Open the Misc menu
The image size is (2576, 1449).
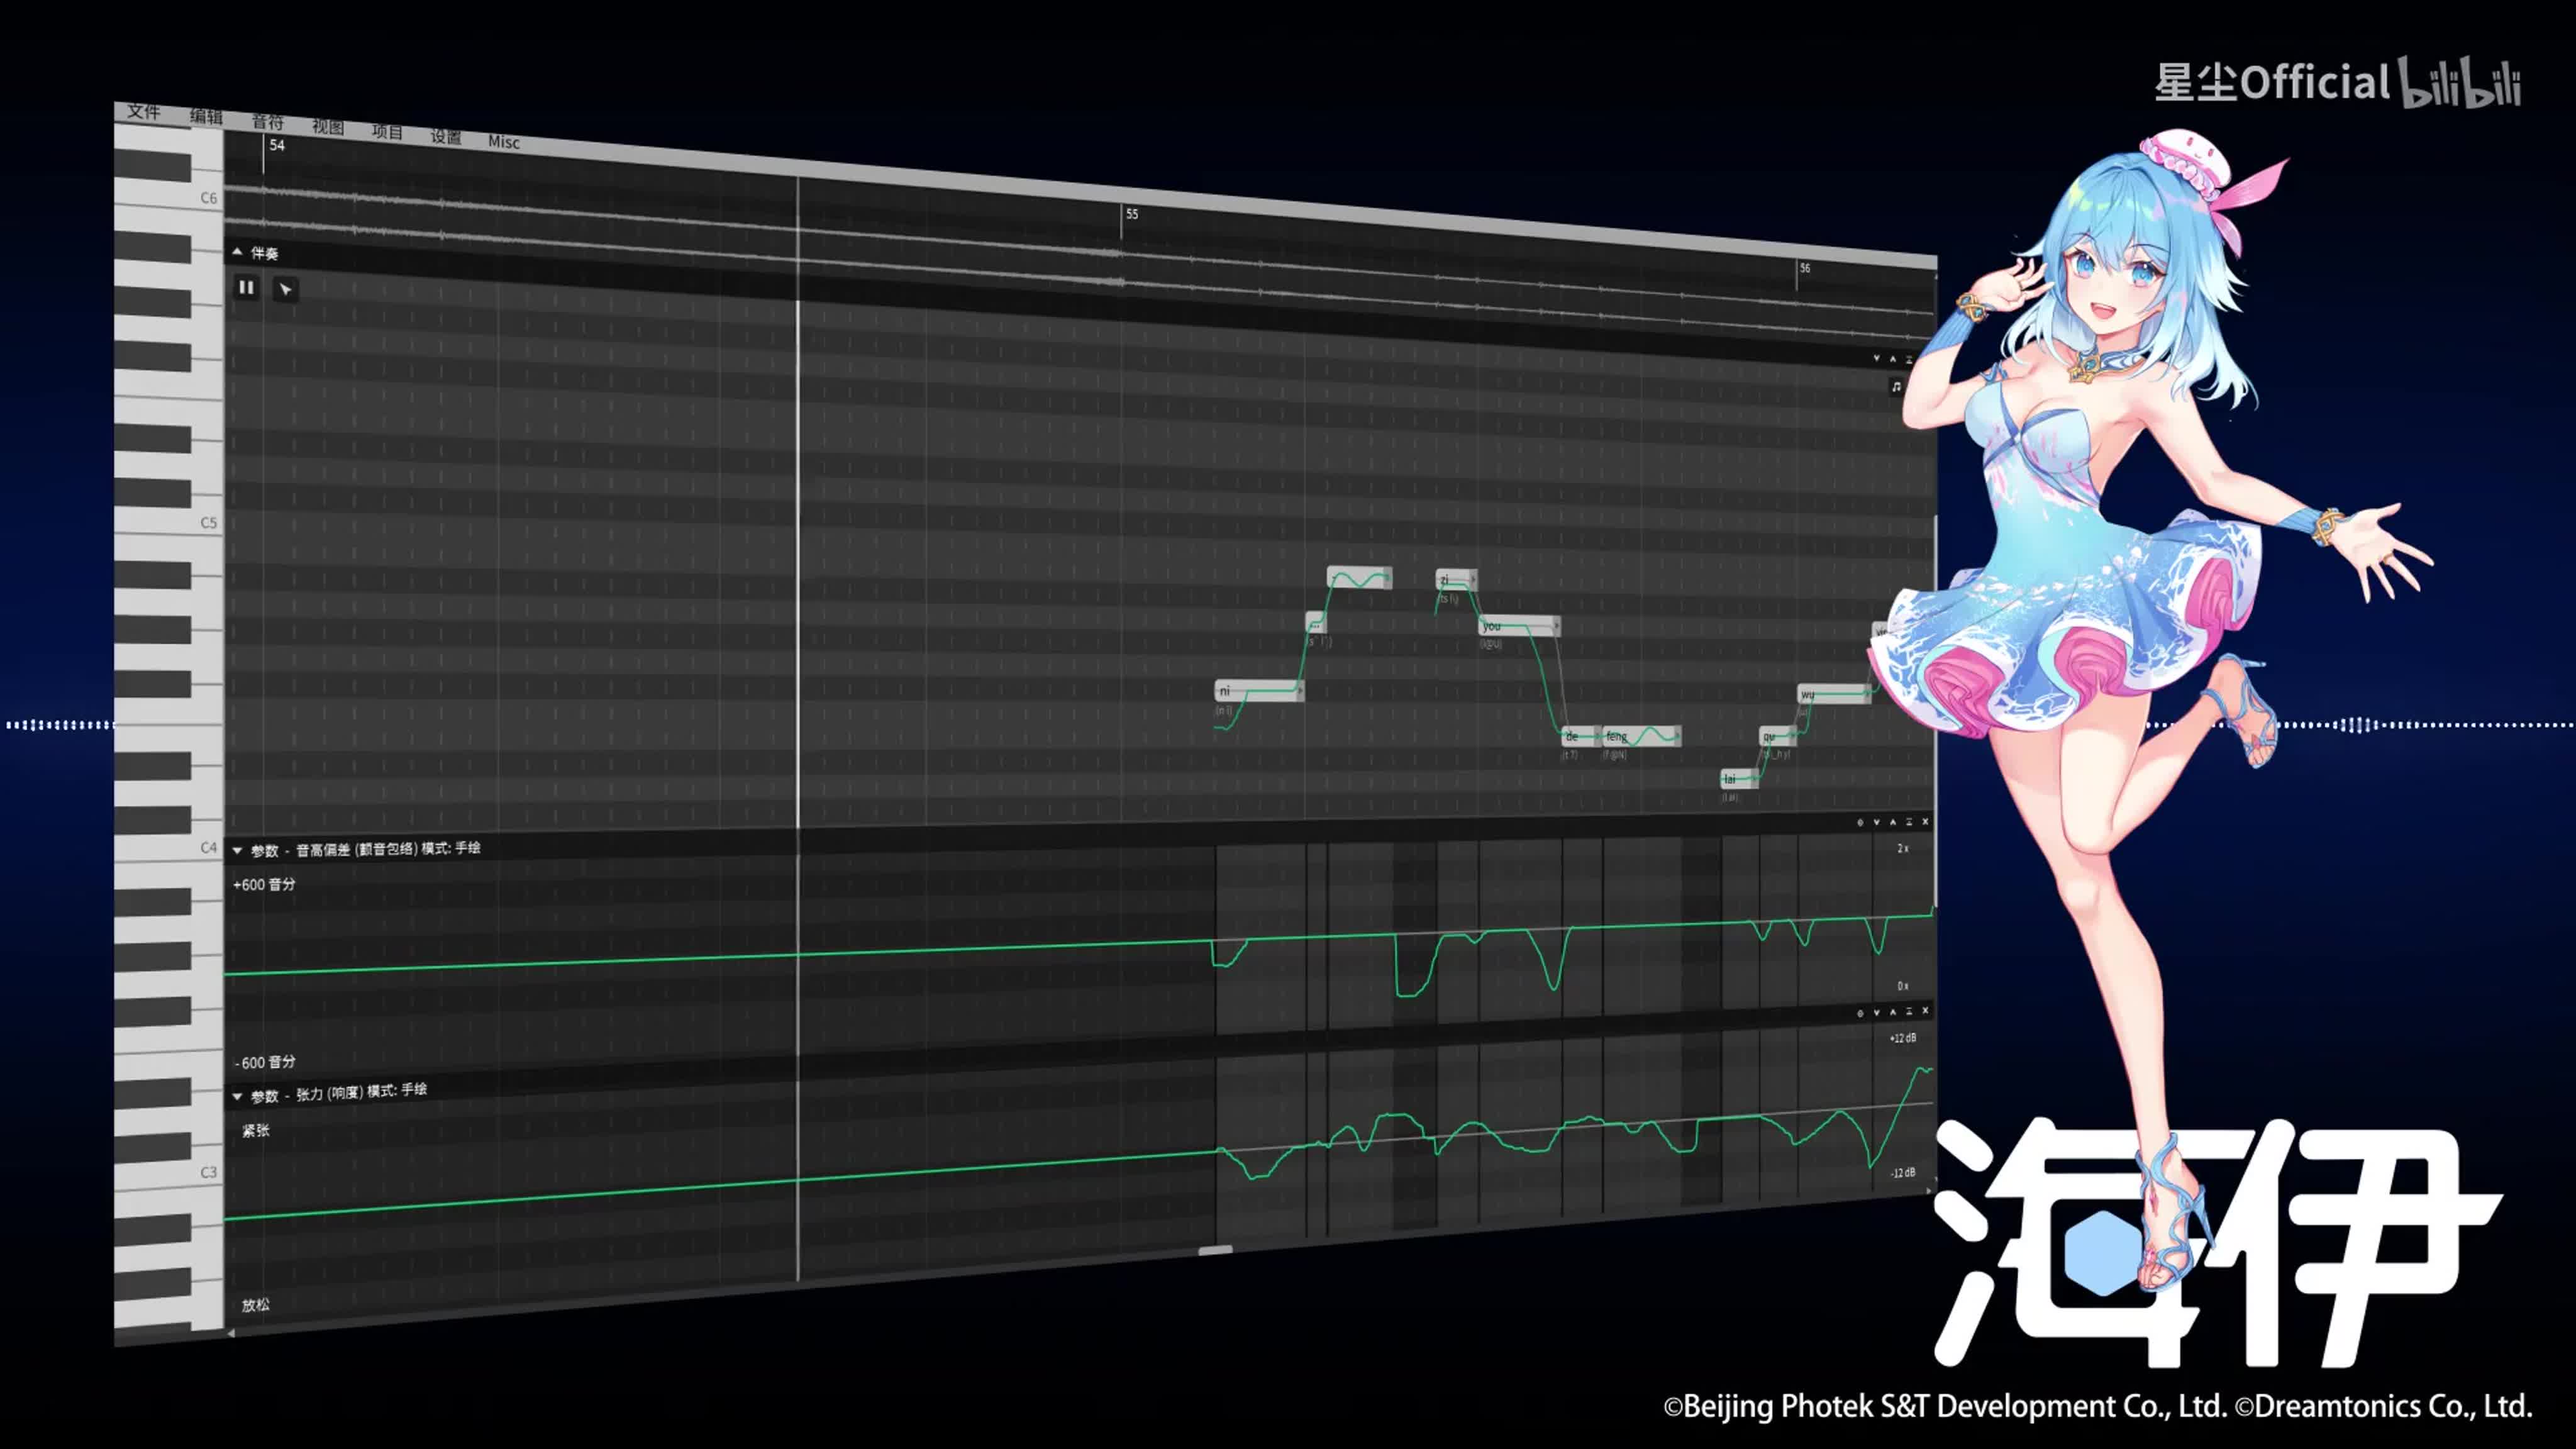[503, 142]
